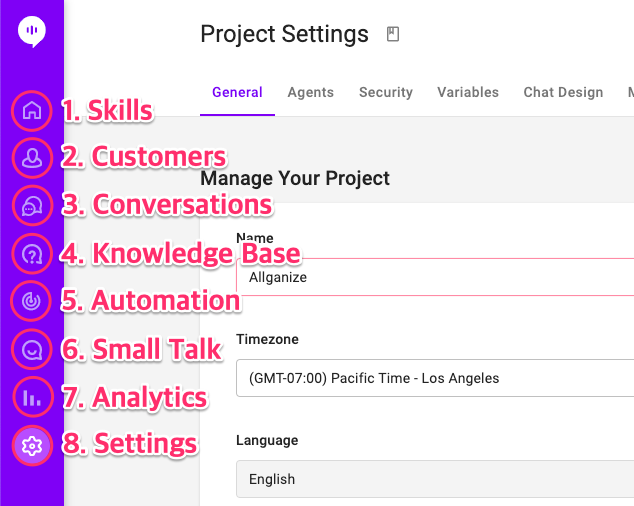Open the Chat Design tab
634x506 pixels.
click(x=563, y=92)
